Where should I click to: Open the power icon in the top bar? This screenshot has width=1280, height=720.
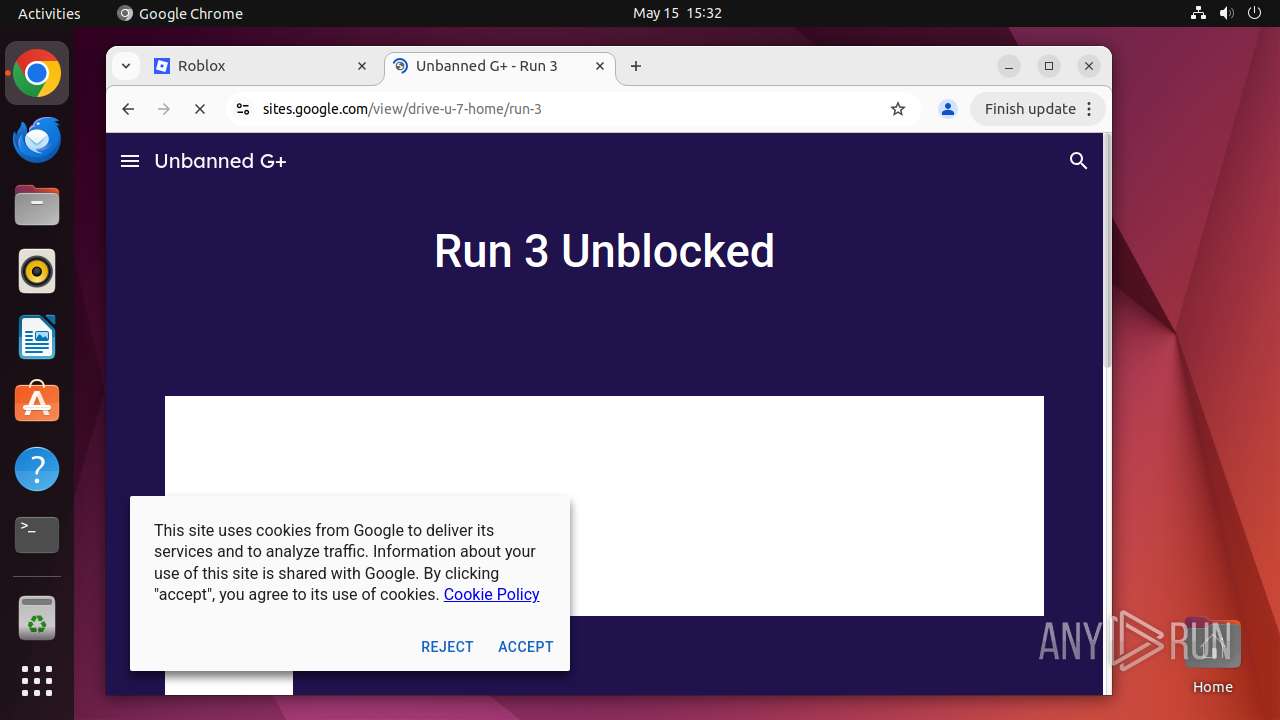(1255, 13)
